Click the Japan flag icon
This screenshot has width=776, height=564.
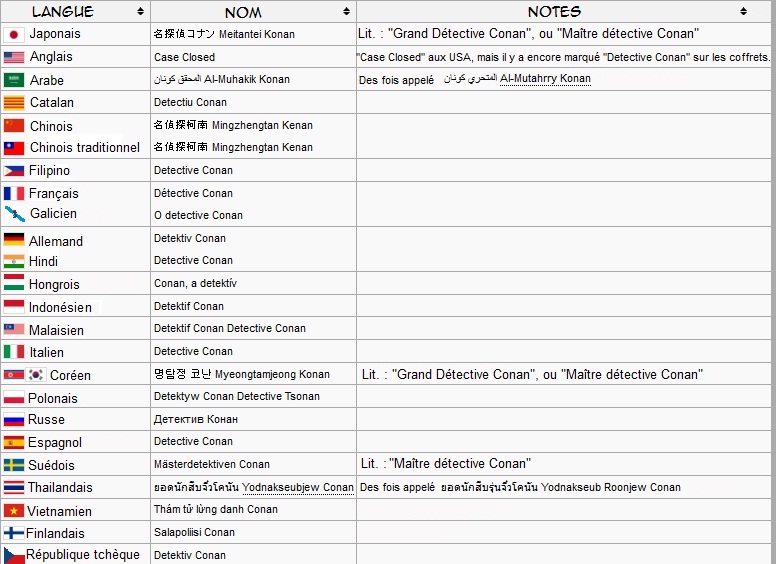coord(14,34)
